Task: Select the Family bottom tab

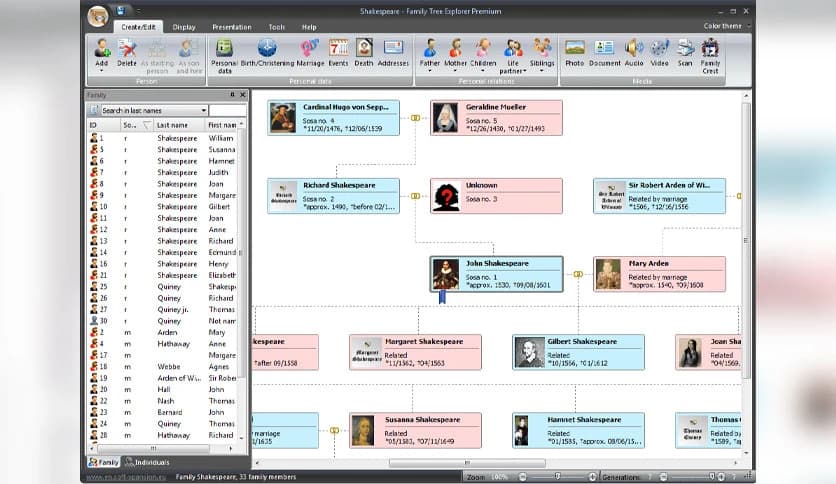Action: click(x=104, y=462)
